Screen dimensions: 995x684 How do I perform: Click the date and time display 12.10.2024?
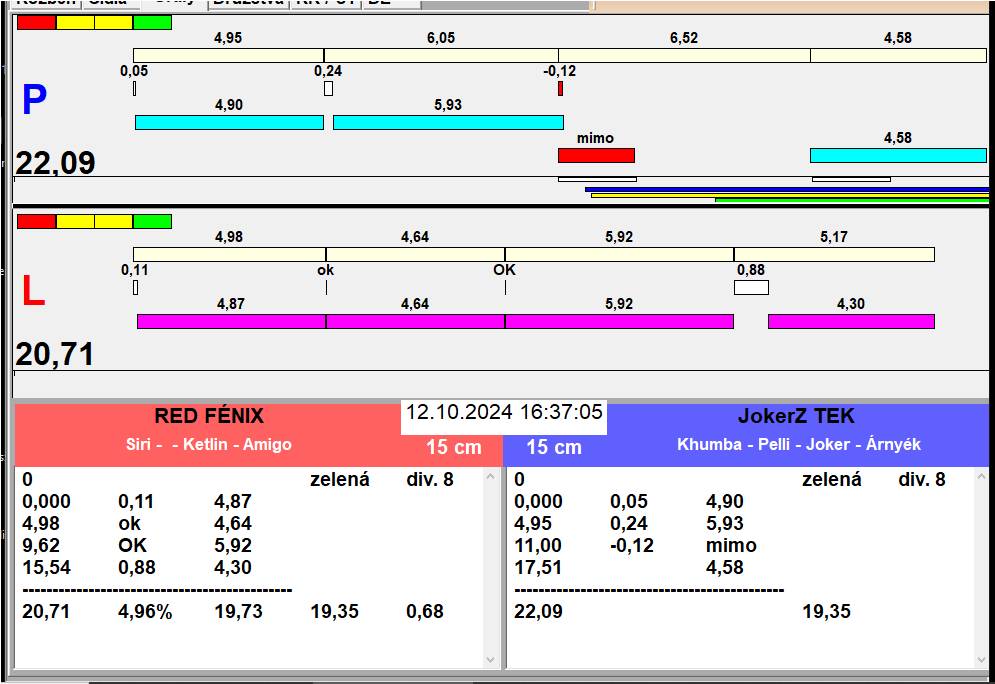(504, 413)
